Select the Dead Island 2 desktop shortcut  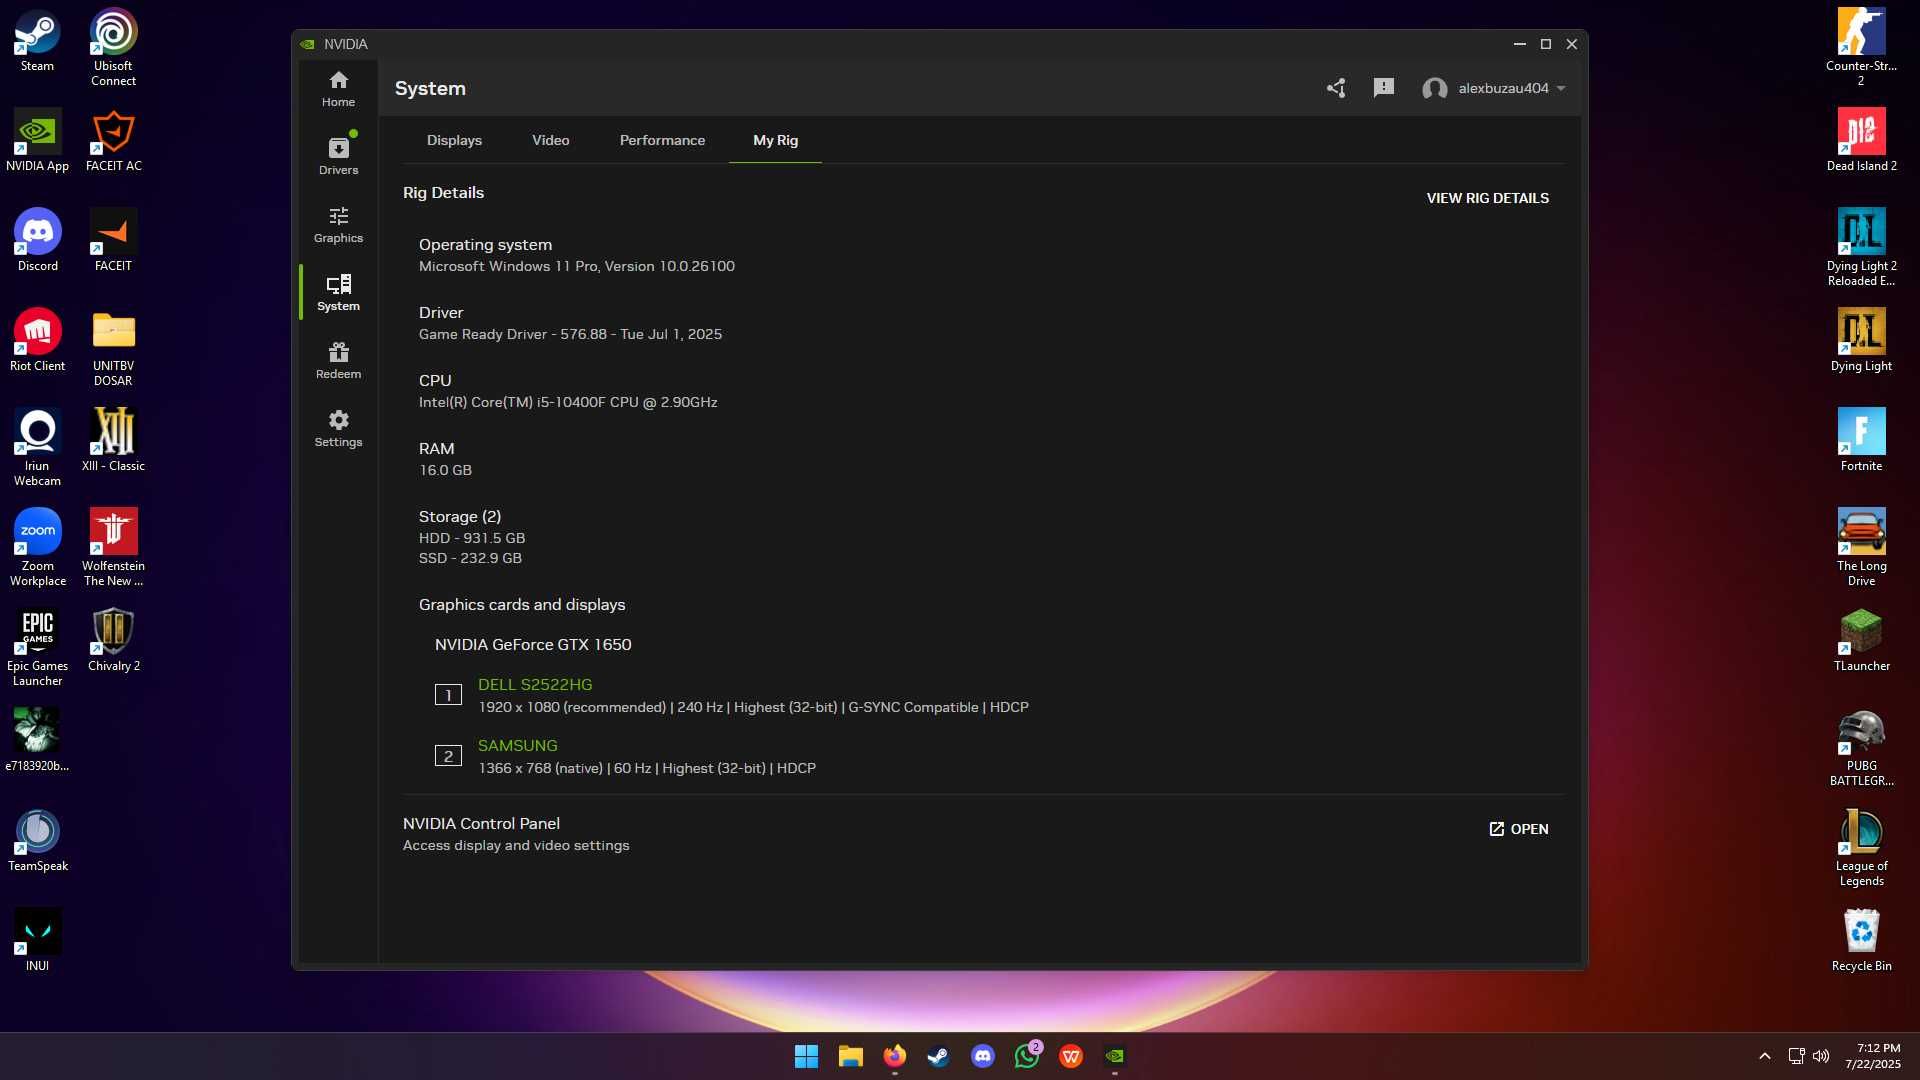(x=1861, y=142)
